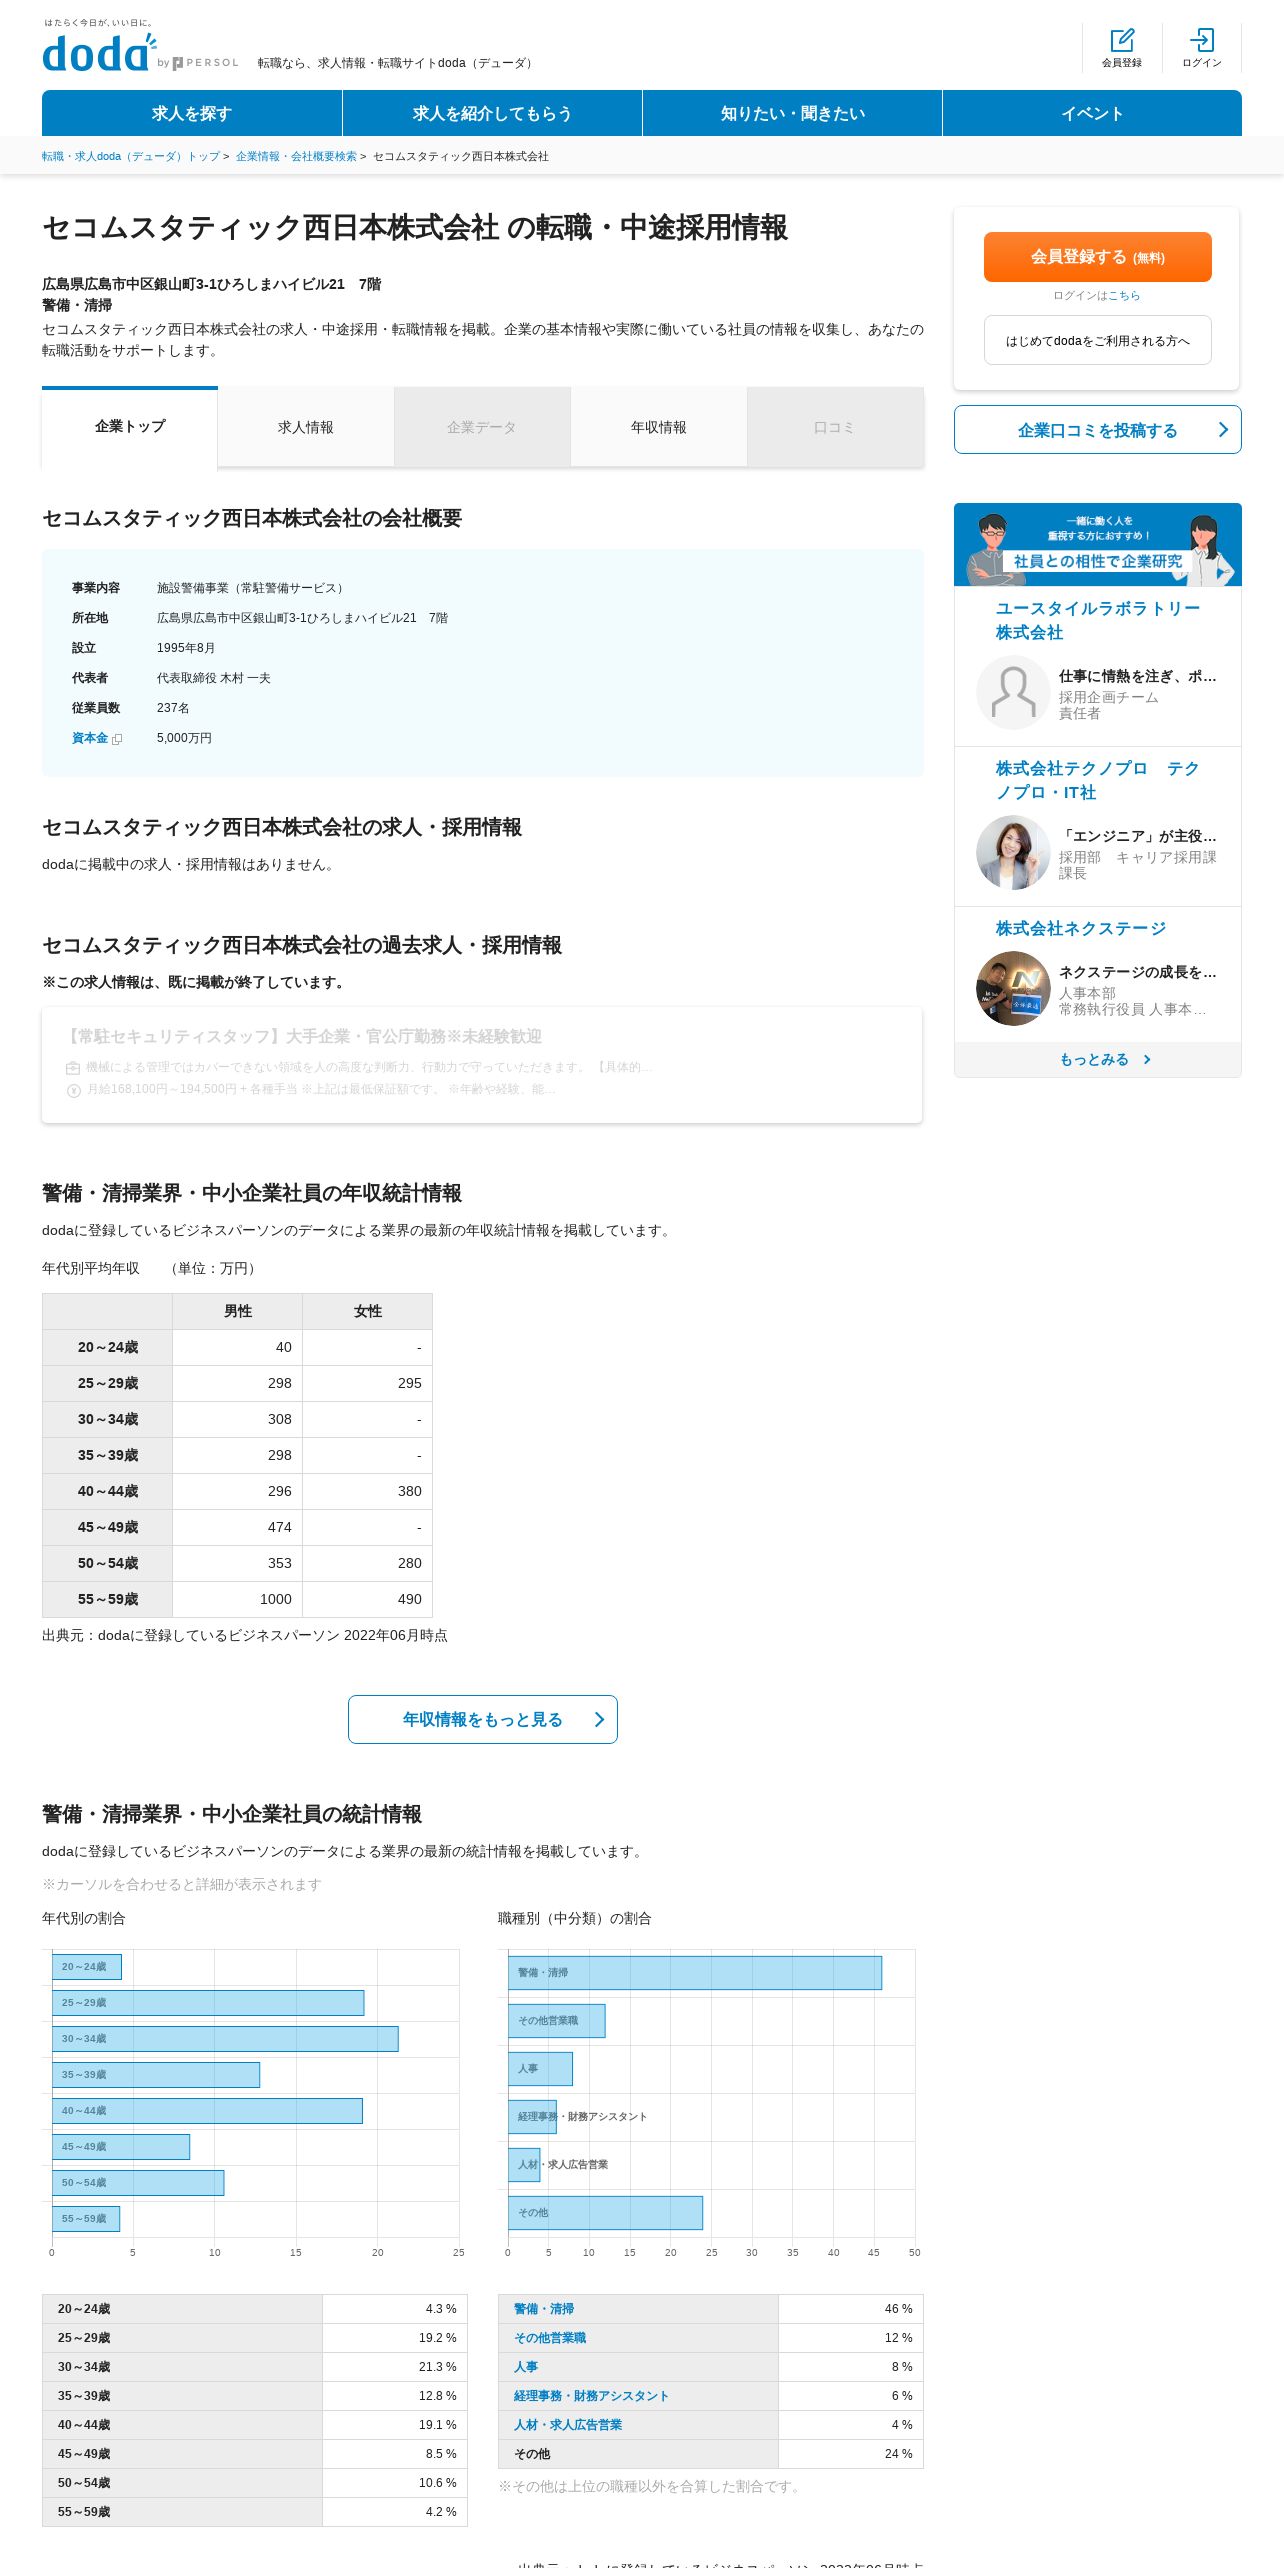Click the 社員との相性で企業研究 banner

pyautogui.click(x=1097, y=544)
